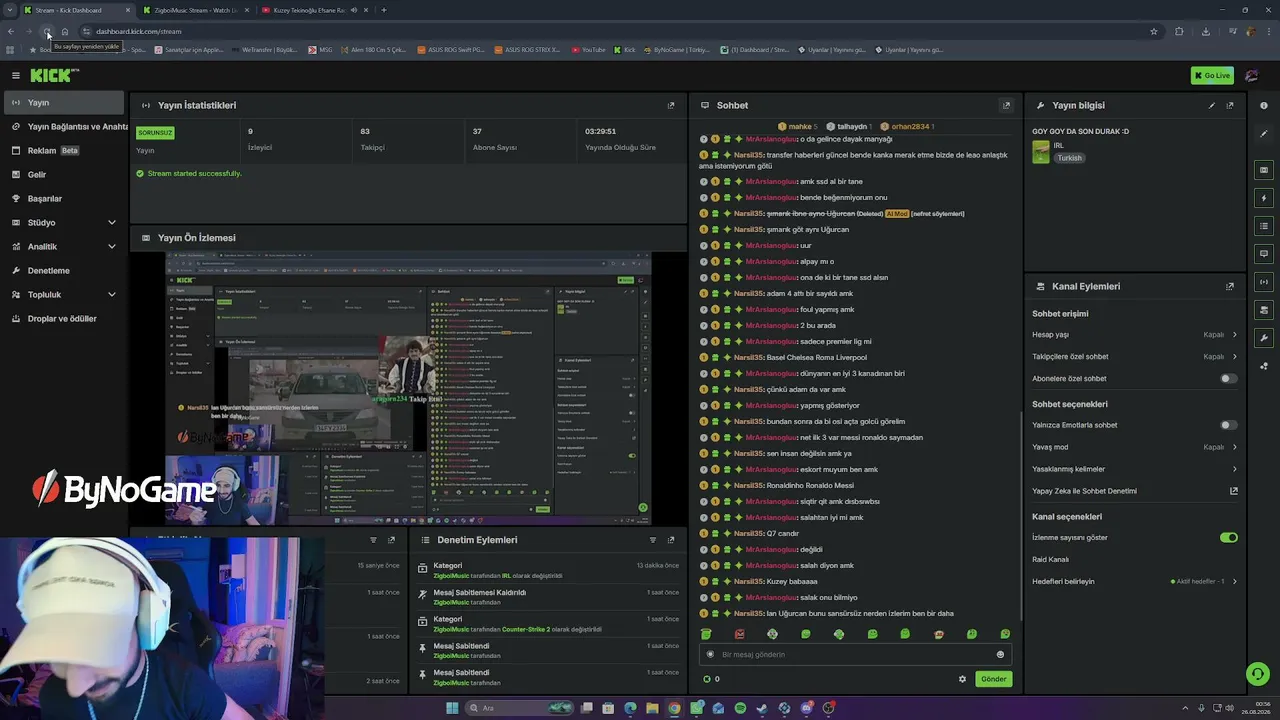Viewport: 1280px width, 720px height.
Task: Send the chat message with Gönder
Action: pyautogui.click(x=993, y=679)
